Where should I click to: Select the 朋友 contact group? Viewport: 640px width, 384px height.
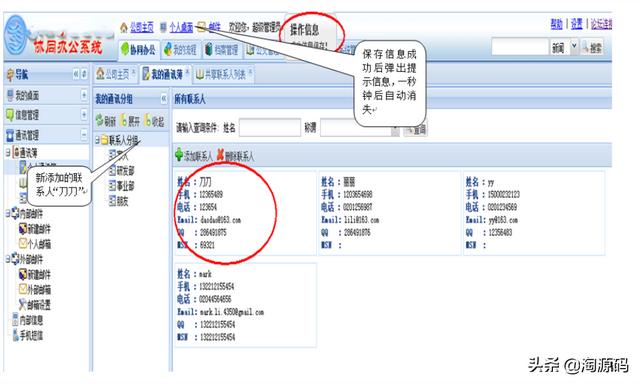click(x=122, y=201)
